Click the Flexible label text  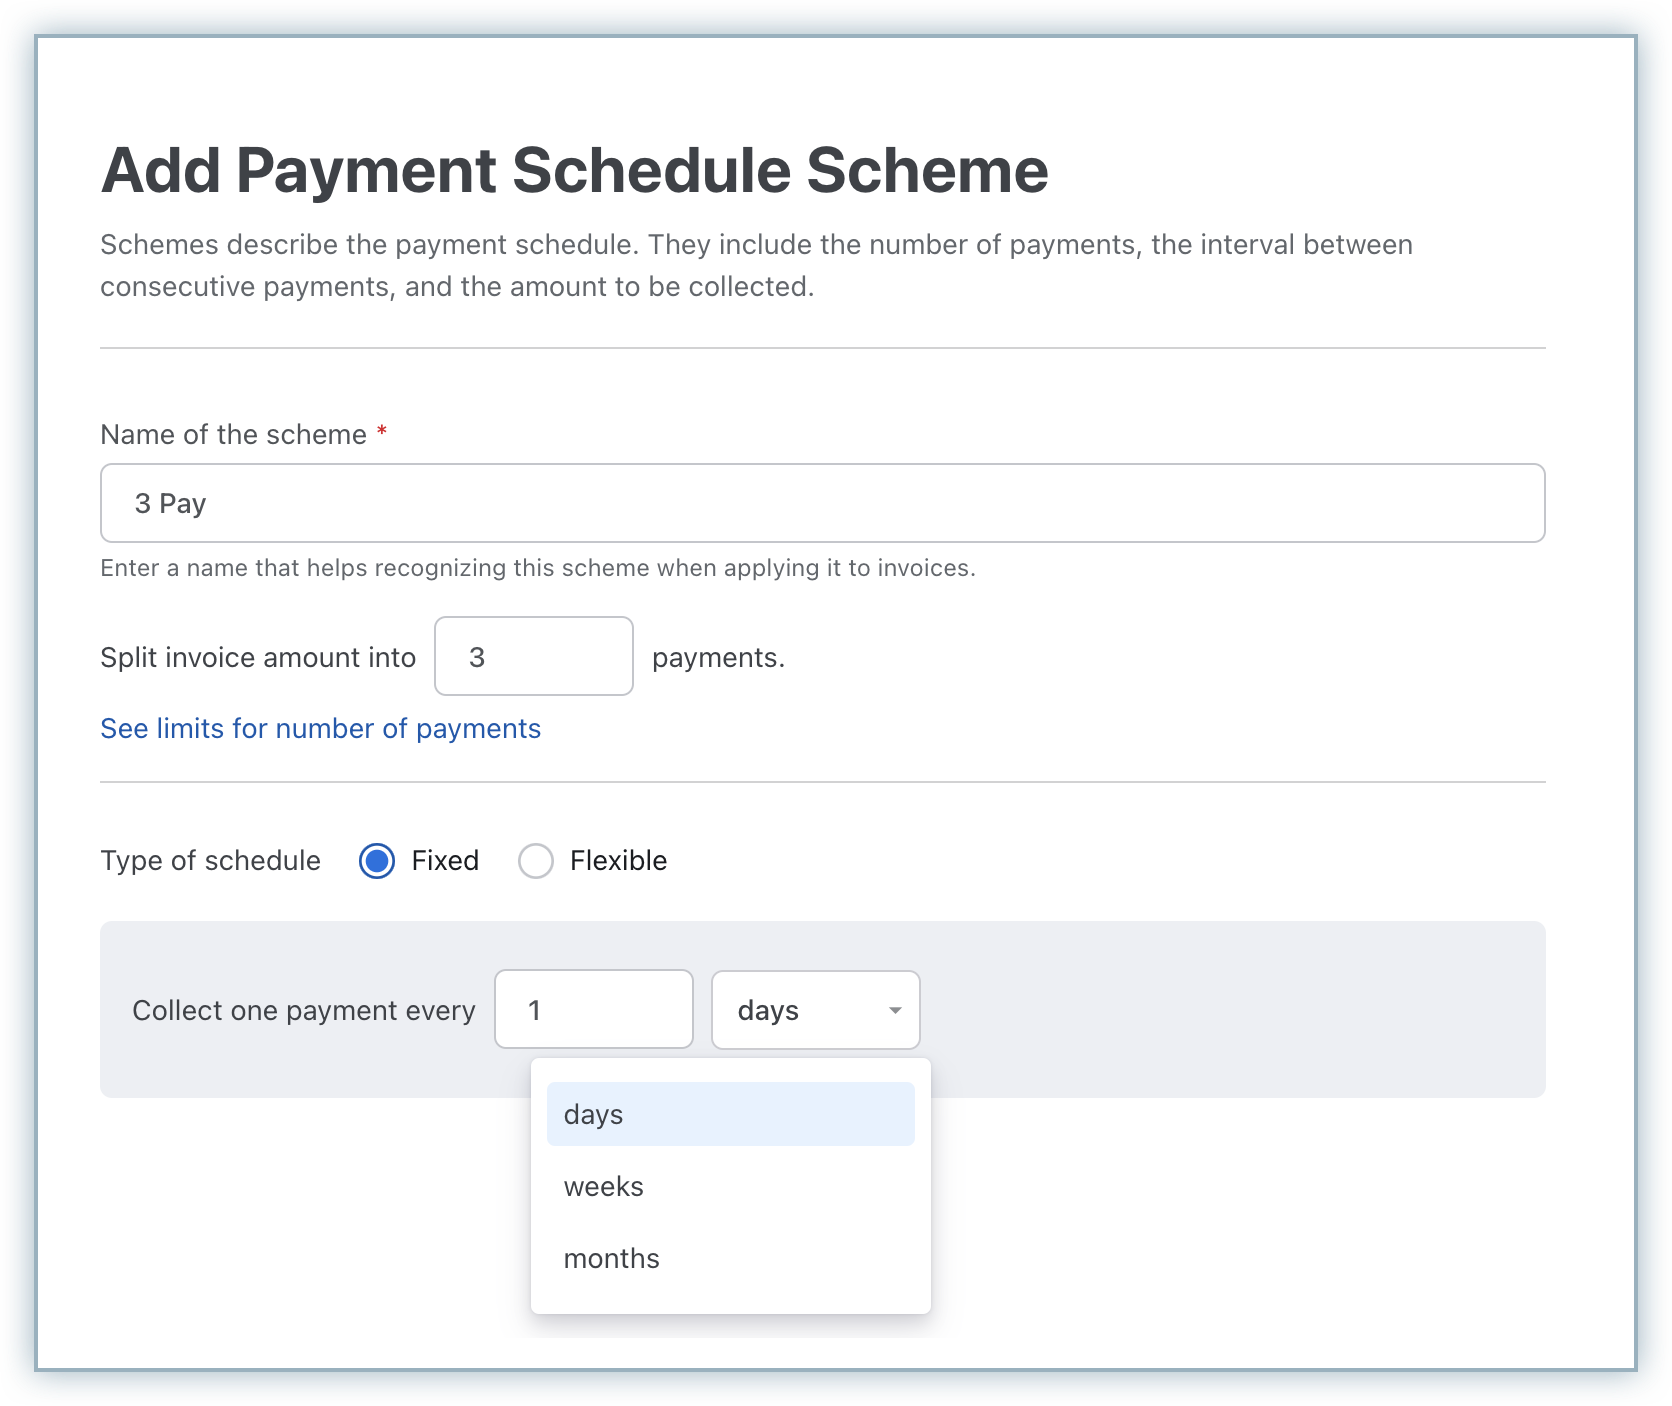[x=618, y=861]
